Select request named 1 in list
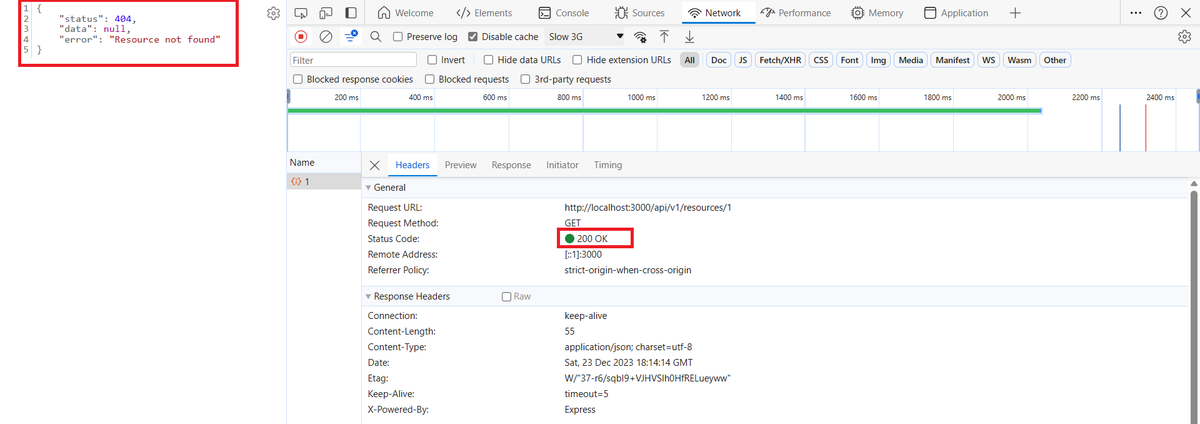 point(323,182)
